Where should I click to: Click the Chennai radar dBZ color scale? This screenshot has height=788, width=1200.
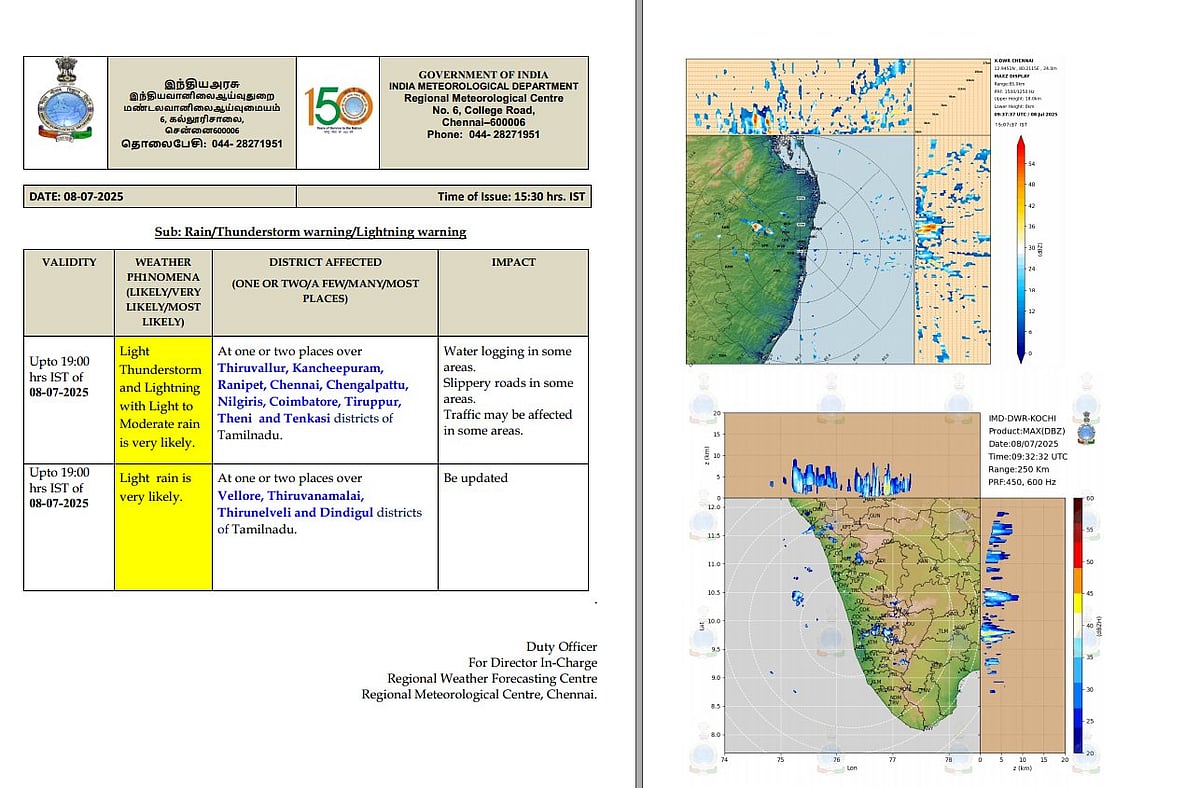coord(1019,247)
